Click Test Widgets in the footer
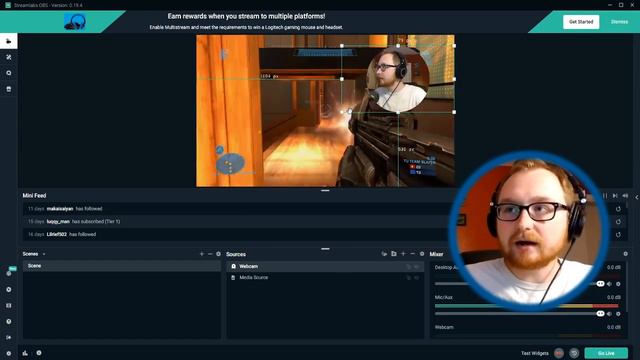Screen dimensions: 640x360 [534, 353]
